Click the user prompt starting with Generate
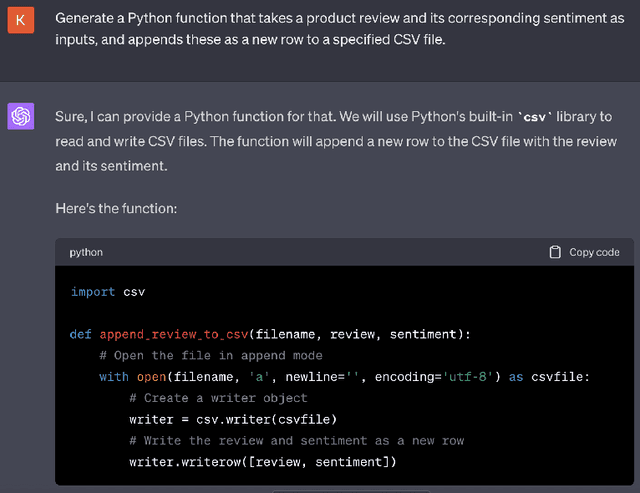This screenshot has width=640, height=493. pyautogui.click(x=332, y=29)
